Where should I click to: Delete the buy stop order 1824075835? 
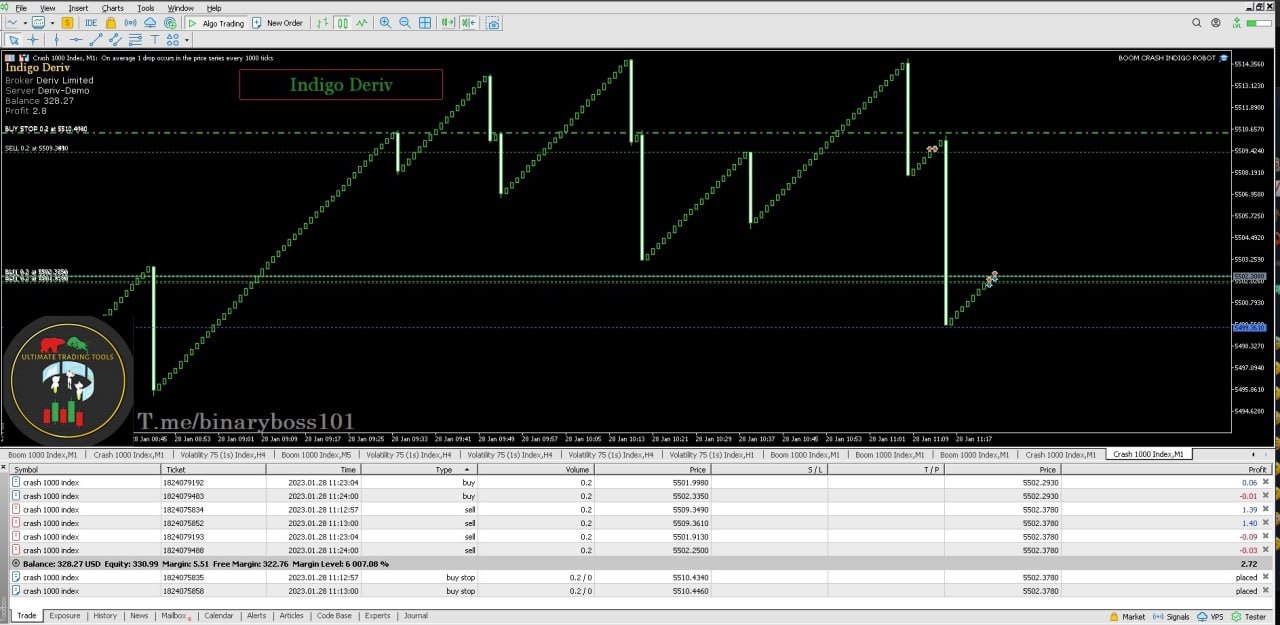(x=1265, y=577)
